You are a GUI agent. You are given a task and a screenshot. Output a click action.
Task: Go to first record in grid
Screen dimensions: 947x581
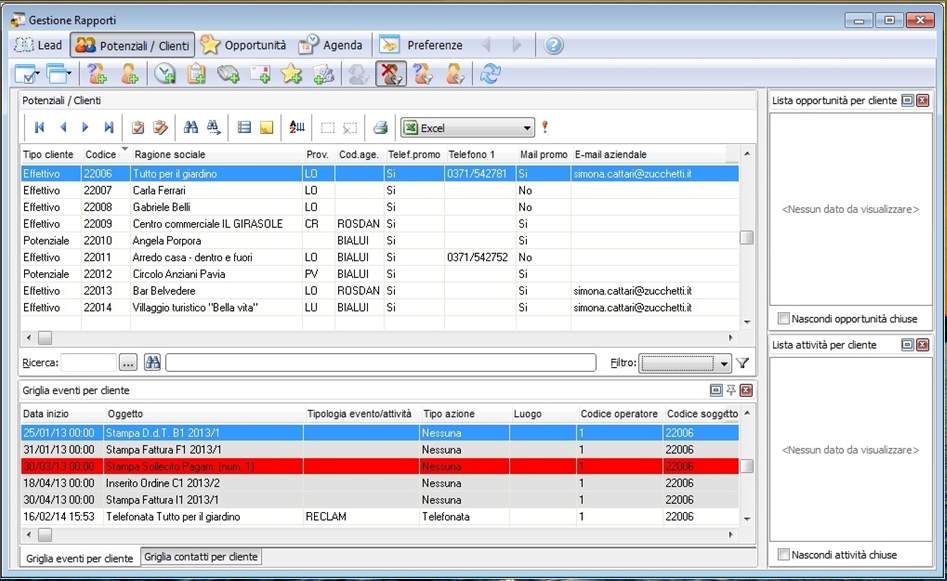[40, 127]
